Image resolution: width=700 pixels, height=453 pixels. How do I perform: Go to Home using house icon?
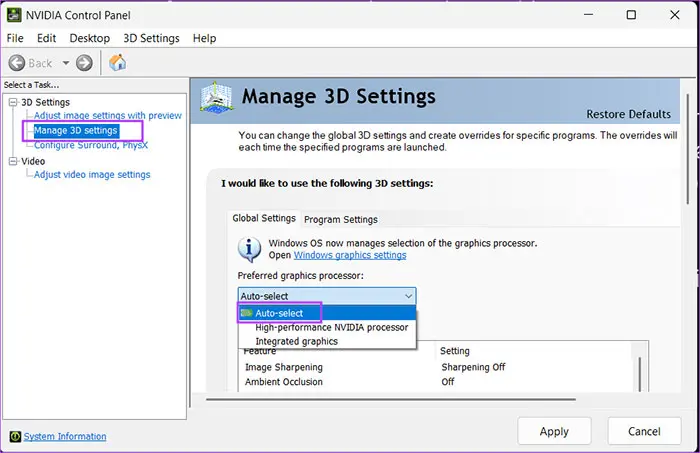click(x=117, y=62)
